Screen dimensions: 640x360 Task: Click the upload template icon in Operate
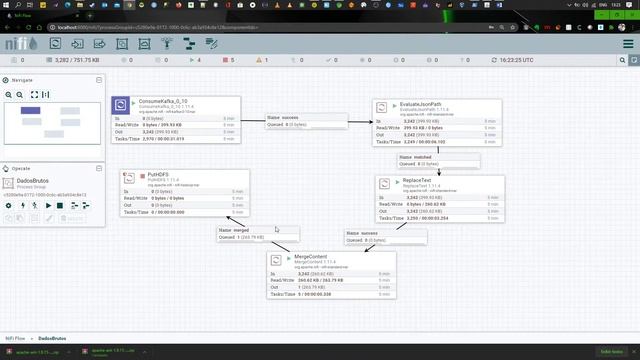tap(86, 206)
